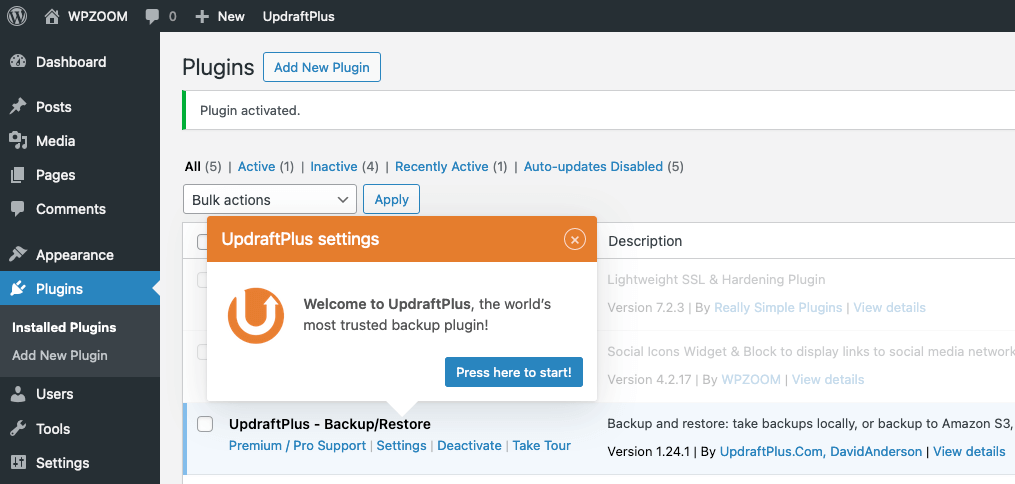This screenshot has height=484, width=1015.
Task: Open the WordPress logo menu
Action: pos(17,16)
